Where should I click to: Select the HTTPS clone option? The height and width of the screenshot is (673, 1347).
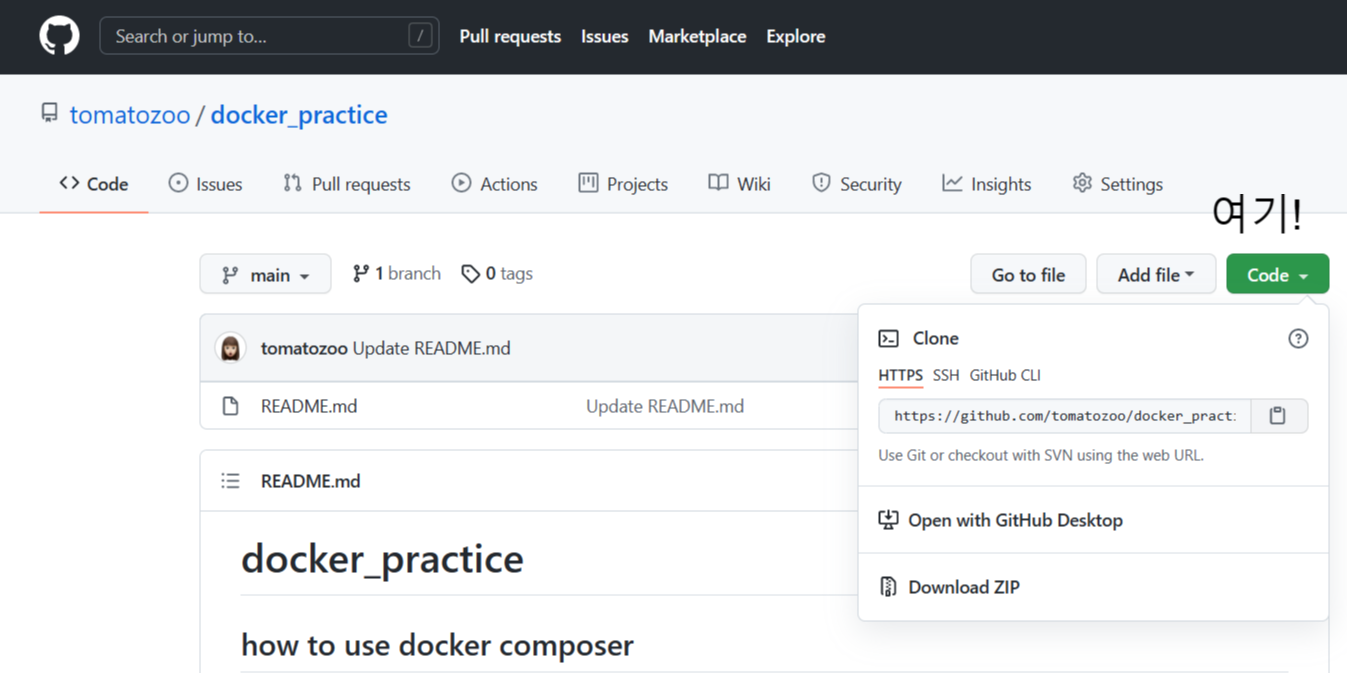(x=900, y=375)
